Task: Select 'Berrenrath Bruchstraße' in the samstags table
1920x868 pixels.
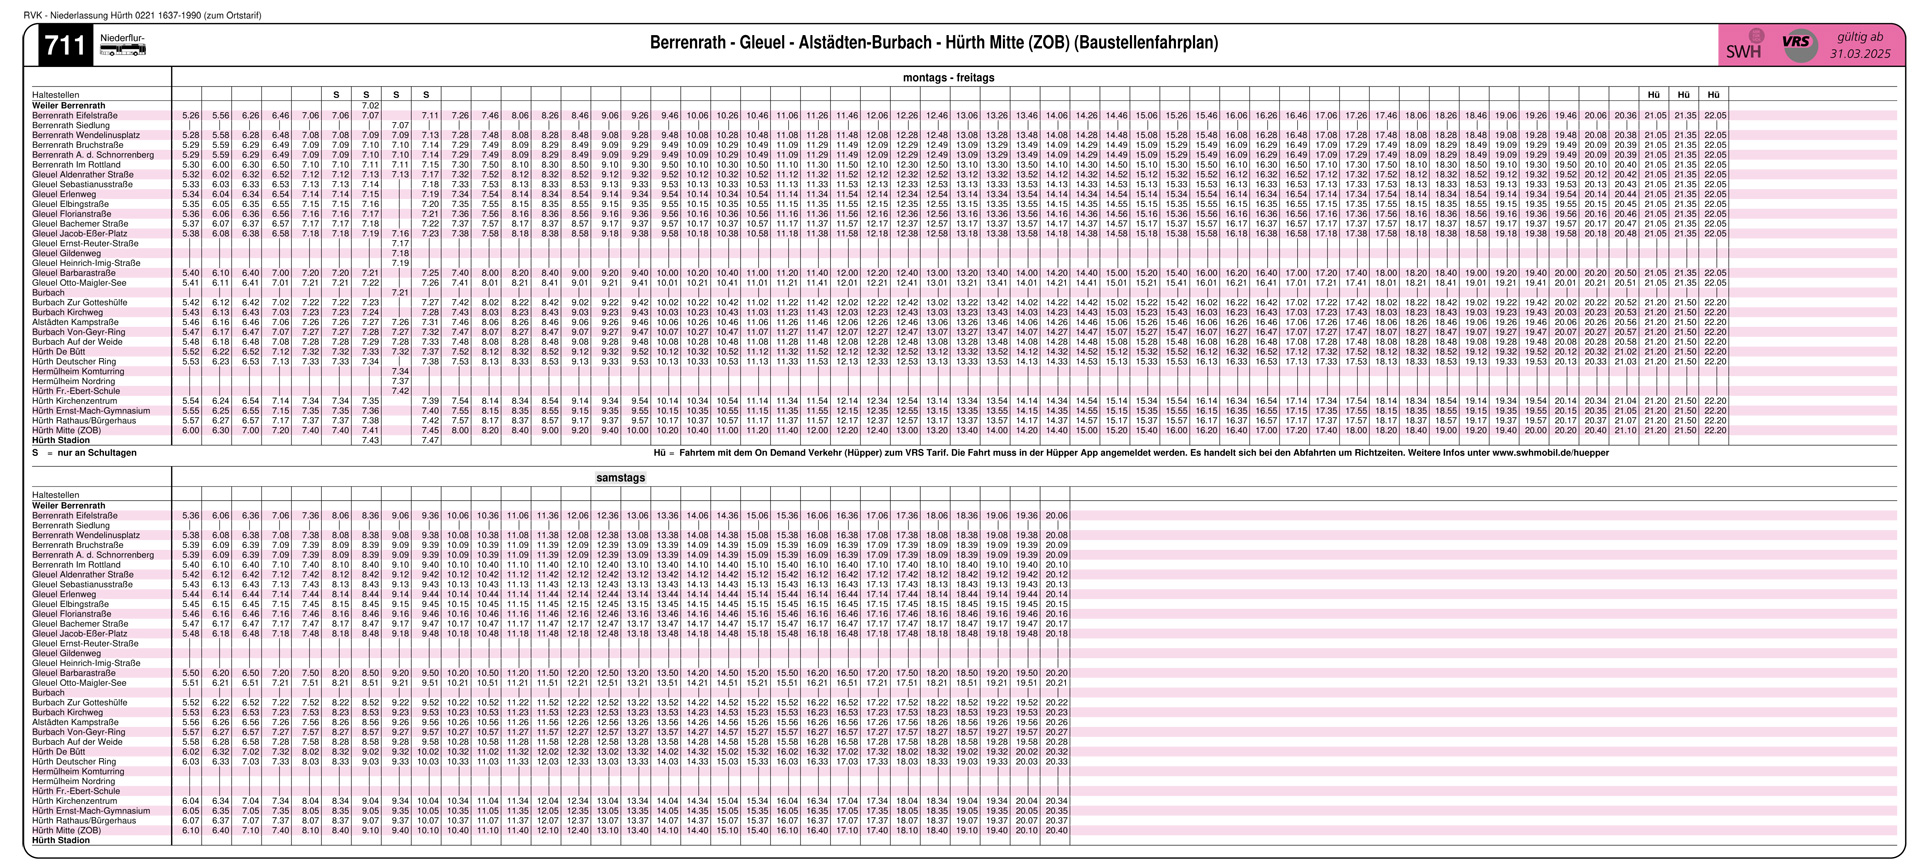Action: (x=77, y=545)
